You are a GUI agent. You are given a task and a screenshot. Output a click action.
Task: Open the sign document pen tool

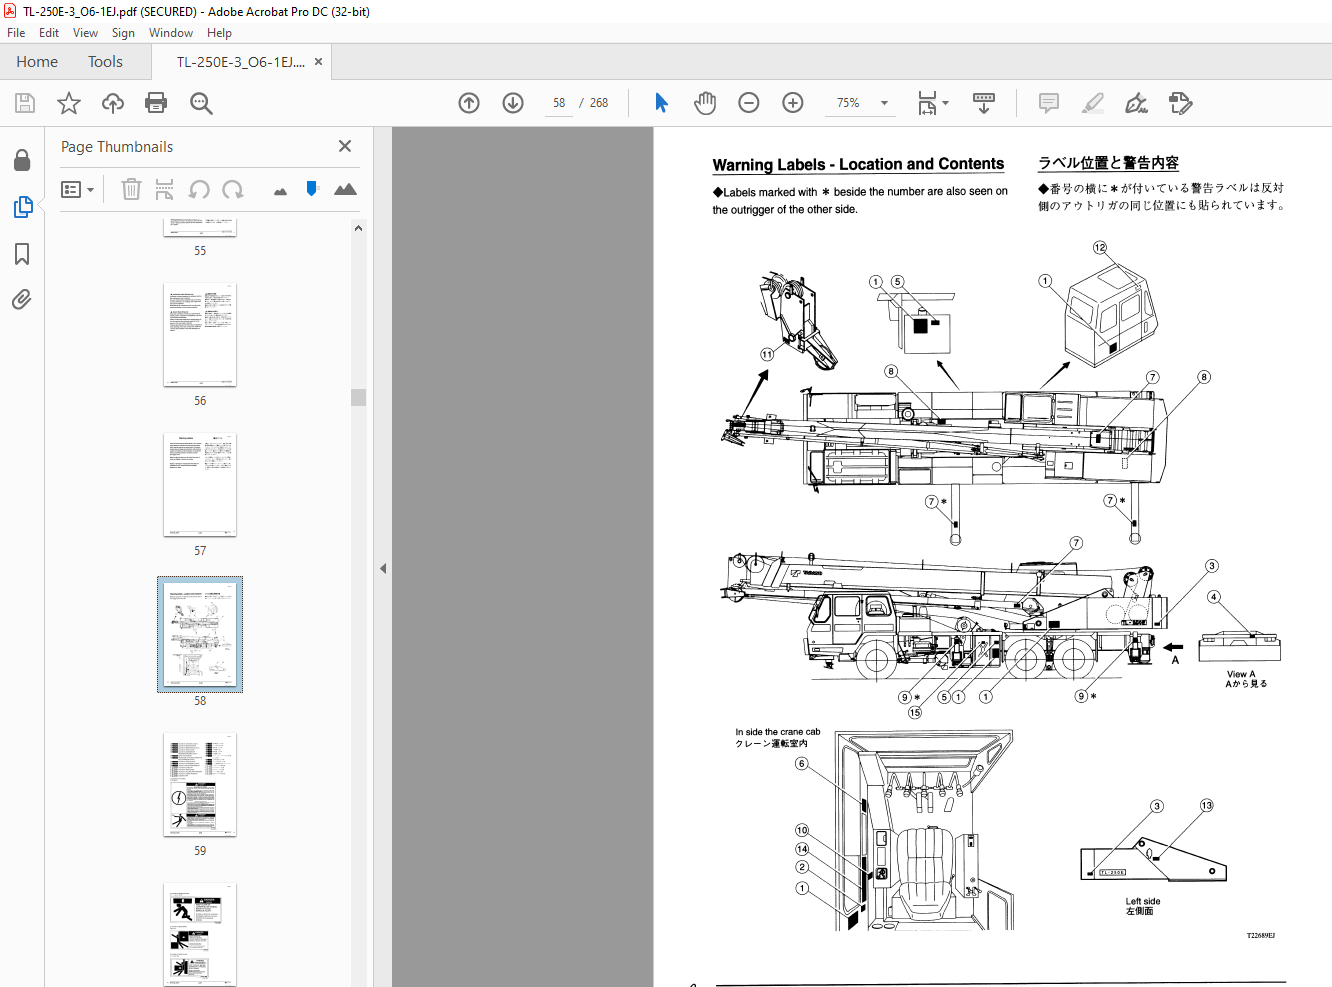coord(1137,103)
